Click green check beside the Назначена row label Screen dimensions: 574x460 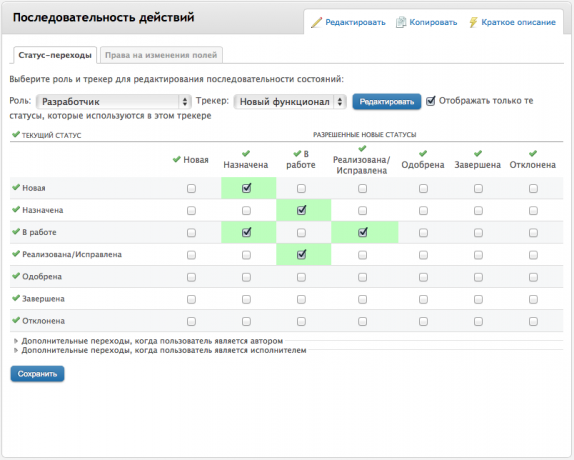16,209
